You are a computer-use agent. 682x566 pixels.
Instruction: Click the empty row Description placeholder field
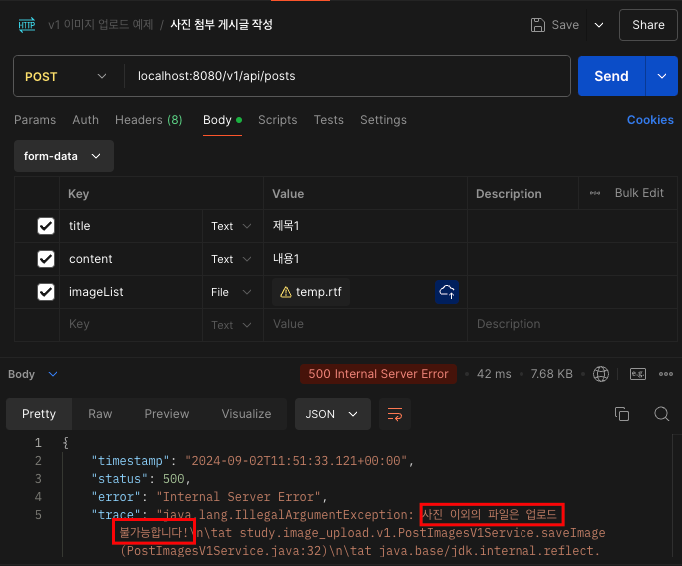572,325
